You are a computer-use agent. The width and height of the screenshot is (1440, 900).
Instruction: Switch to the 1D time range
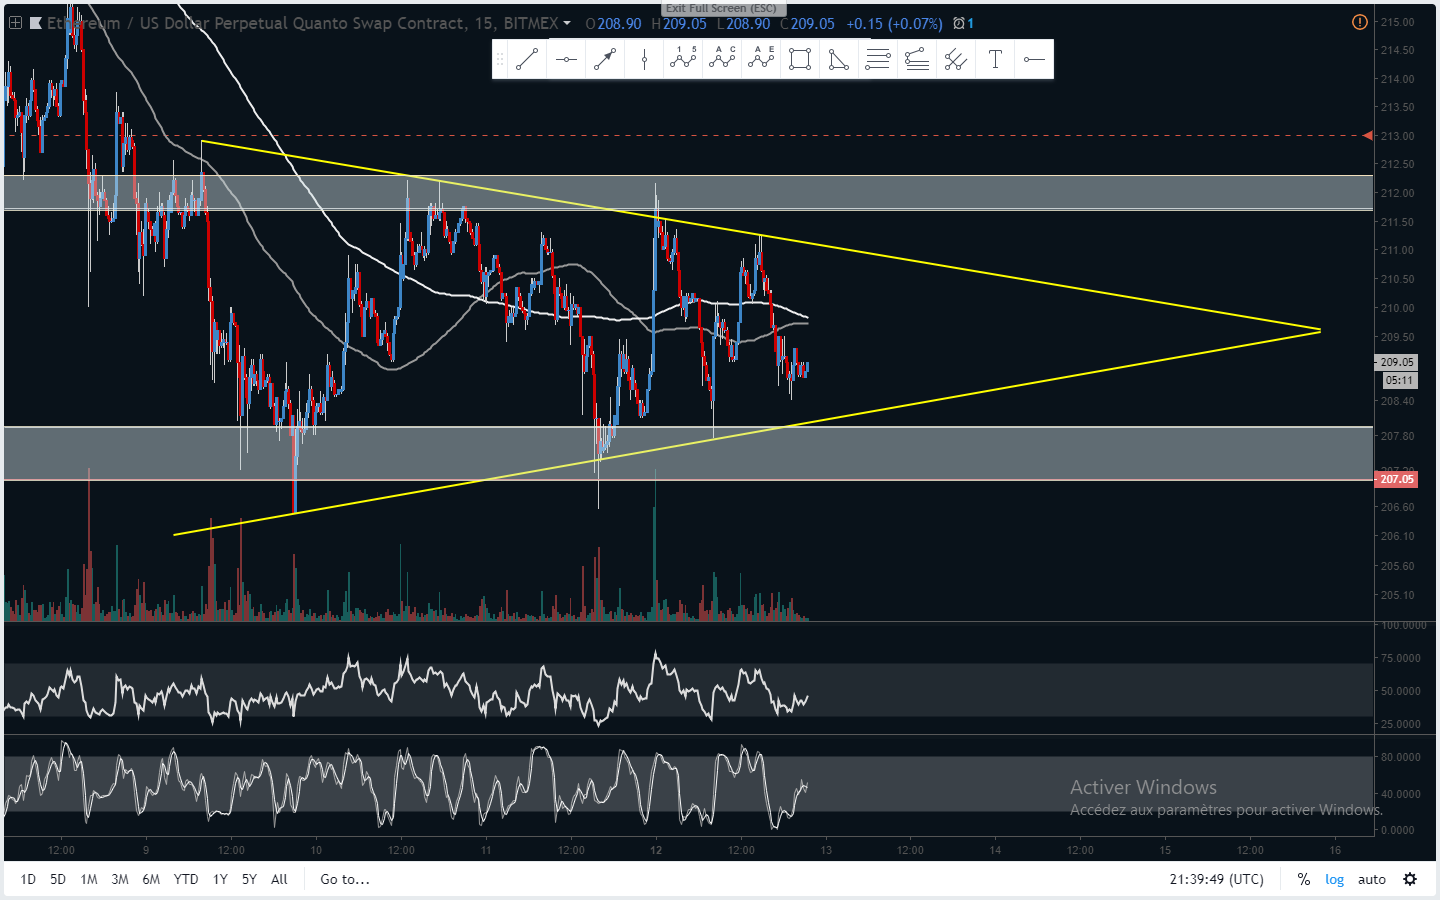(x=28, y=879)
